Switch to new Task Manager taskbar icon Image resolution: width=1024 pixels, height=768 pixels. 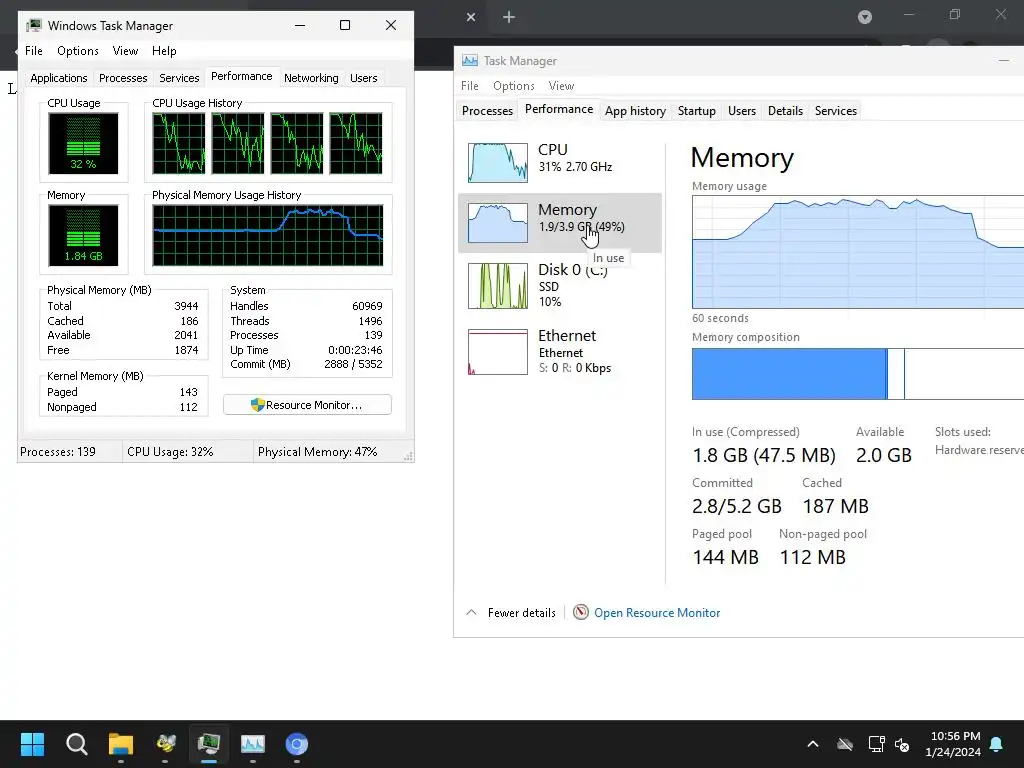(253, 744)
